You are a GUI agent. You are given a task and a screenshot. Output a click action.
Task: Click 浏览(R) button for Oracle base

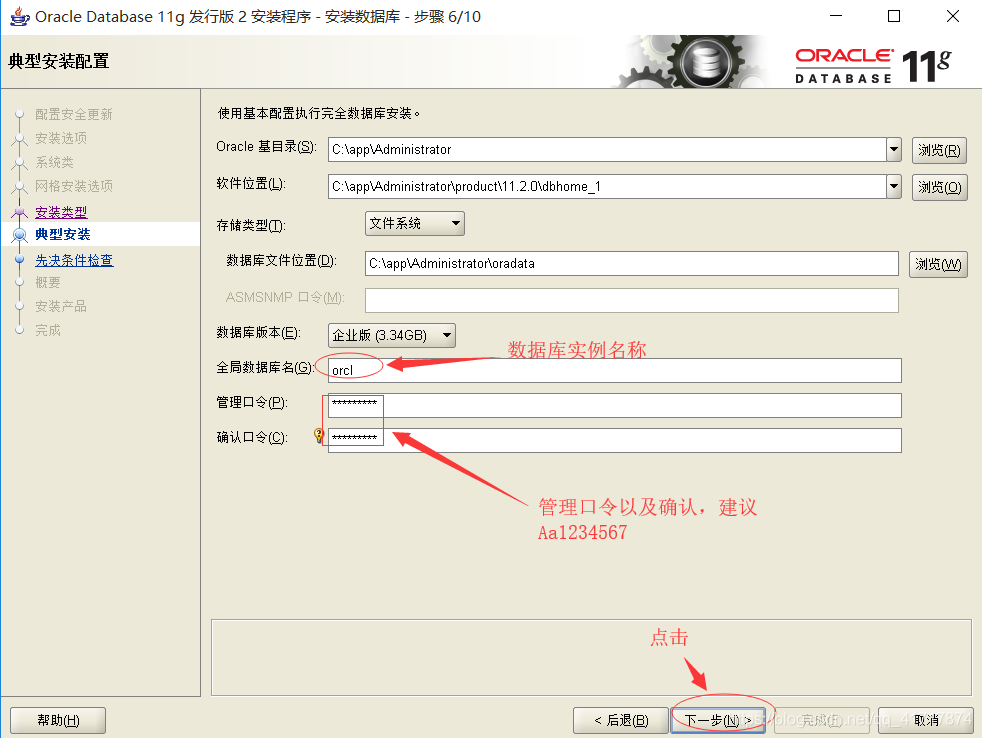(939, 150)
